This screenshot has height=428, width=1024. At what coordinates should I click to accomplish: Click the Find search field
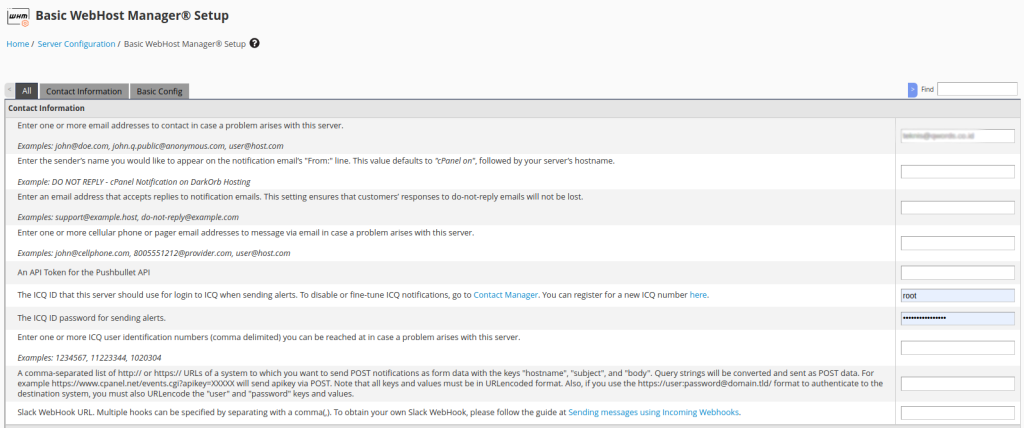click(x=976, y=89)
